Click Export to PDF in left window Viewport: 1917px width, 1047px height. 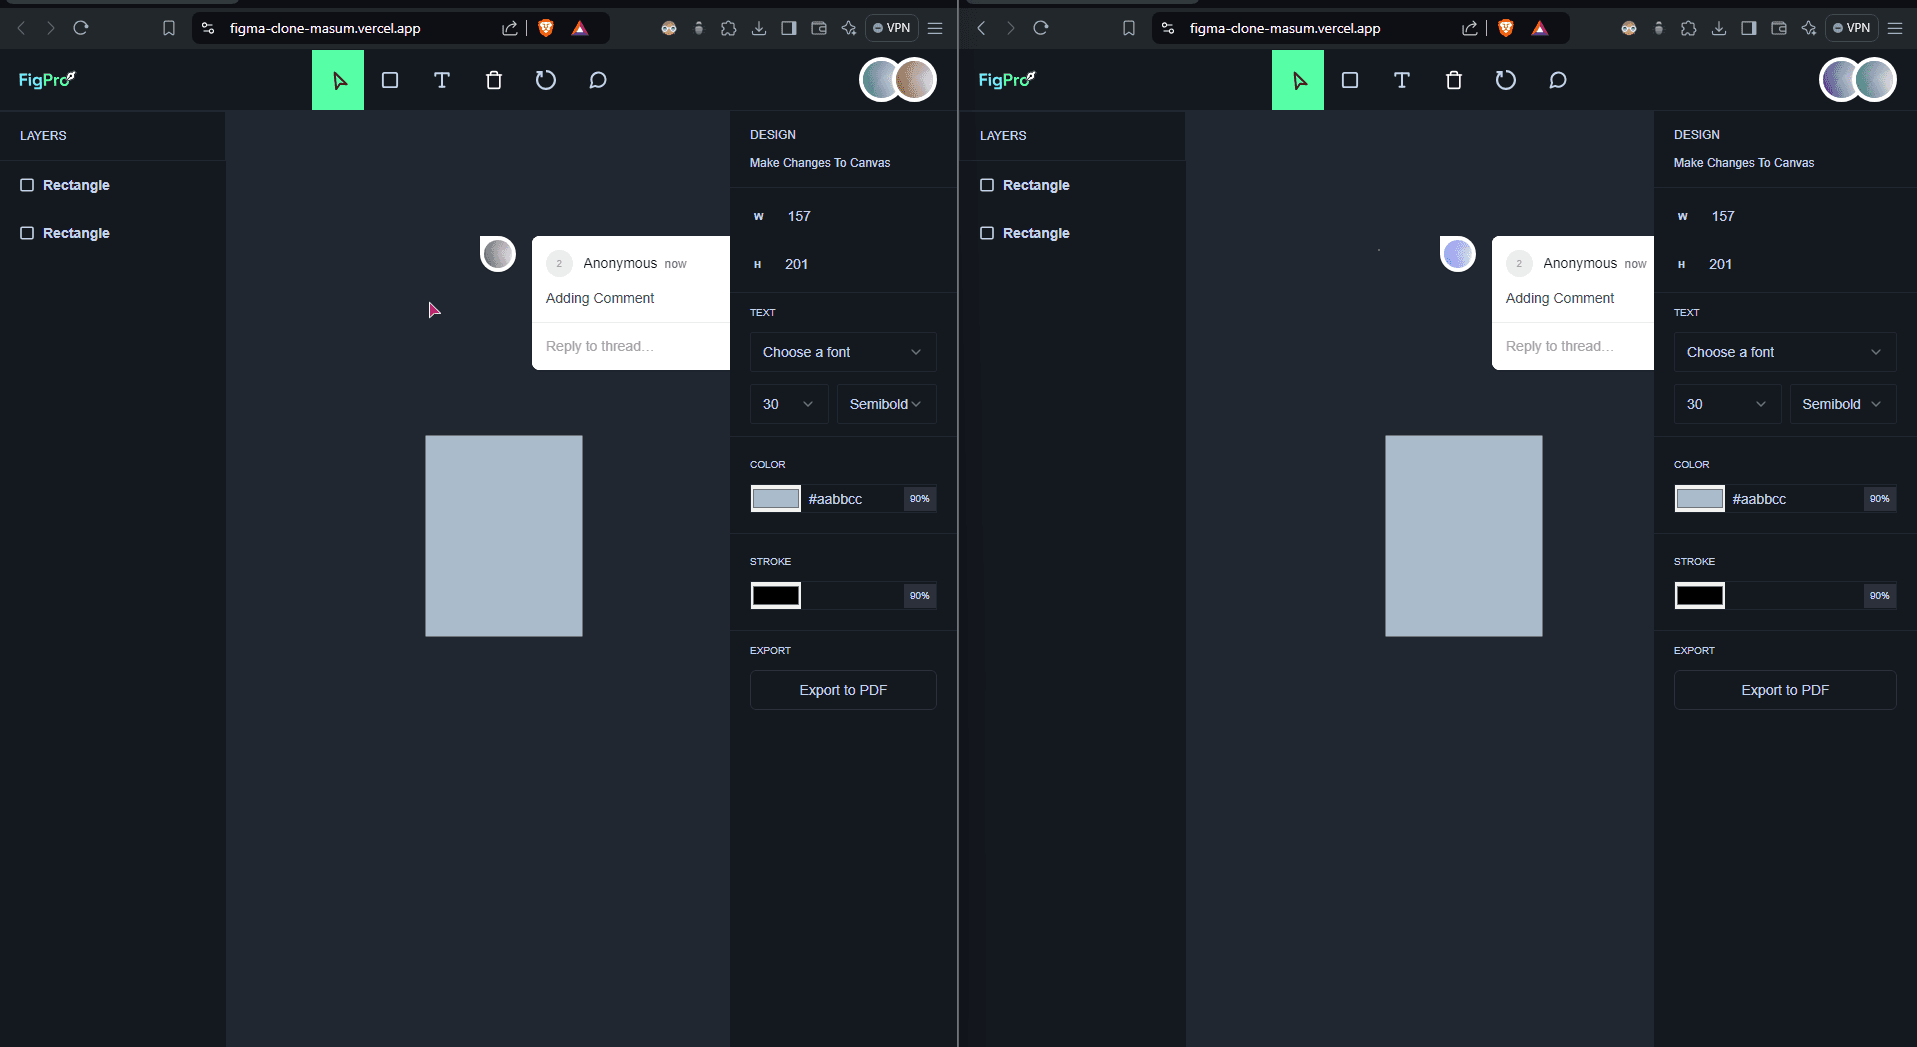point(842,690)
